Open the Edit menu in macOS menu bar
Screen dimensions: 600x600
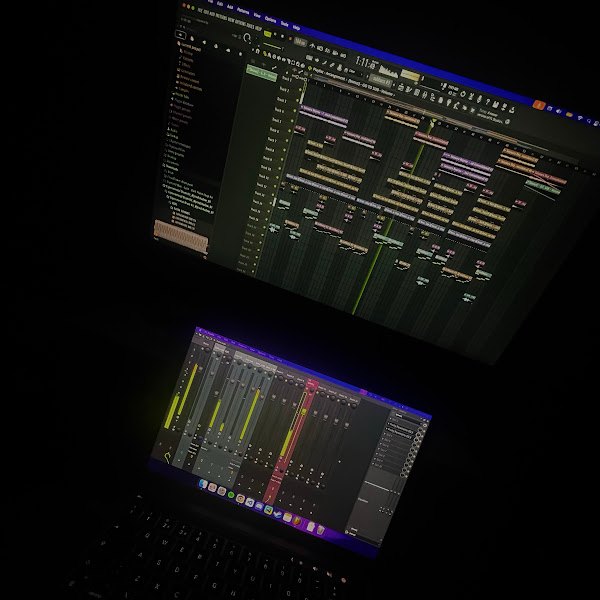220,3
